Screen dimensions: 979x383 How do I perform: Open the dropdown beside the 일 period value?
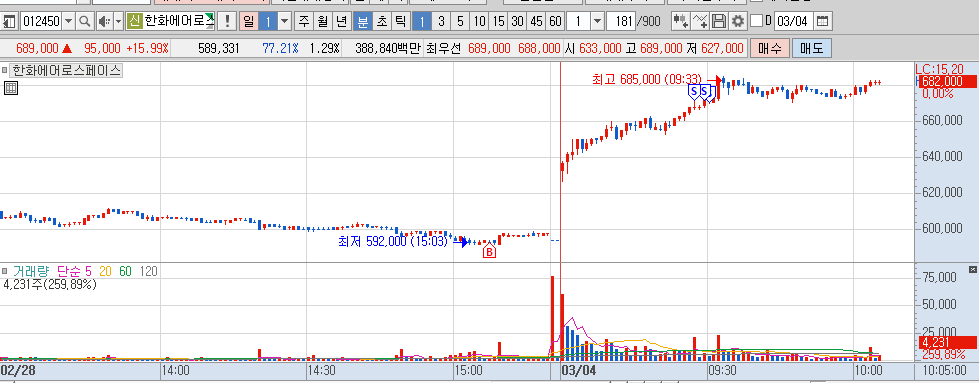285,22
